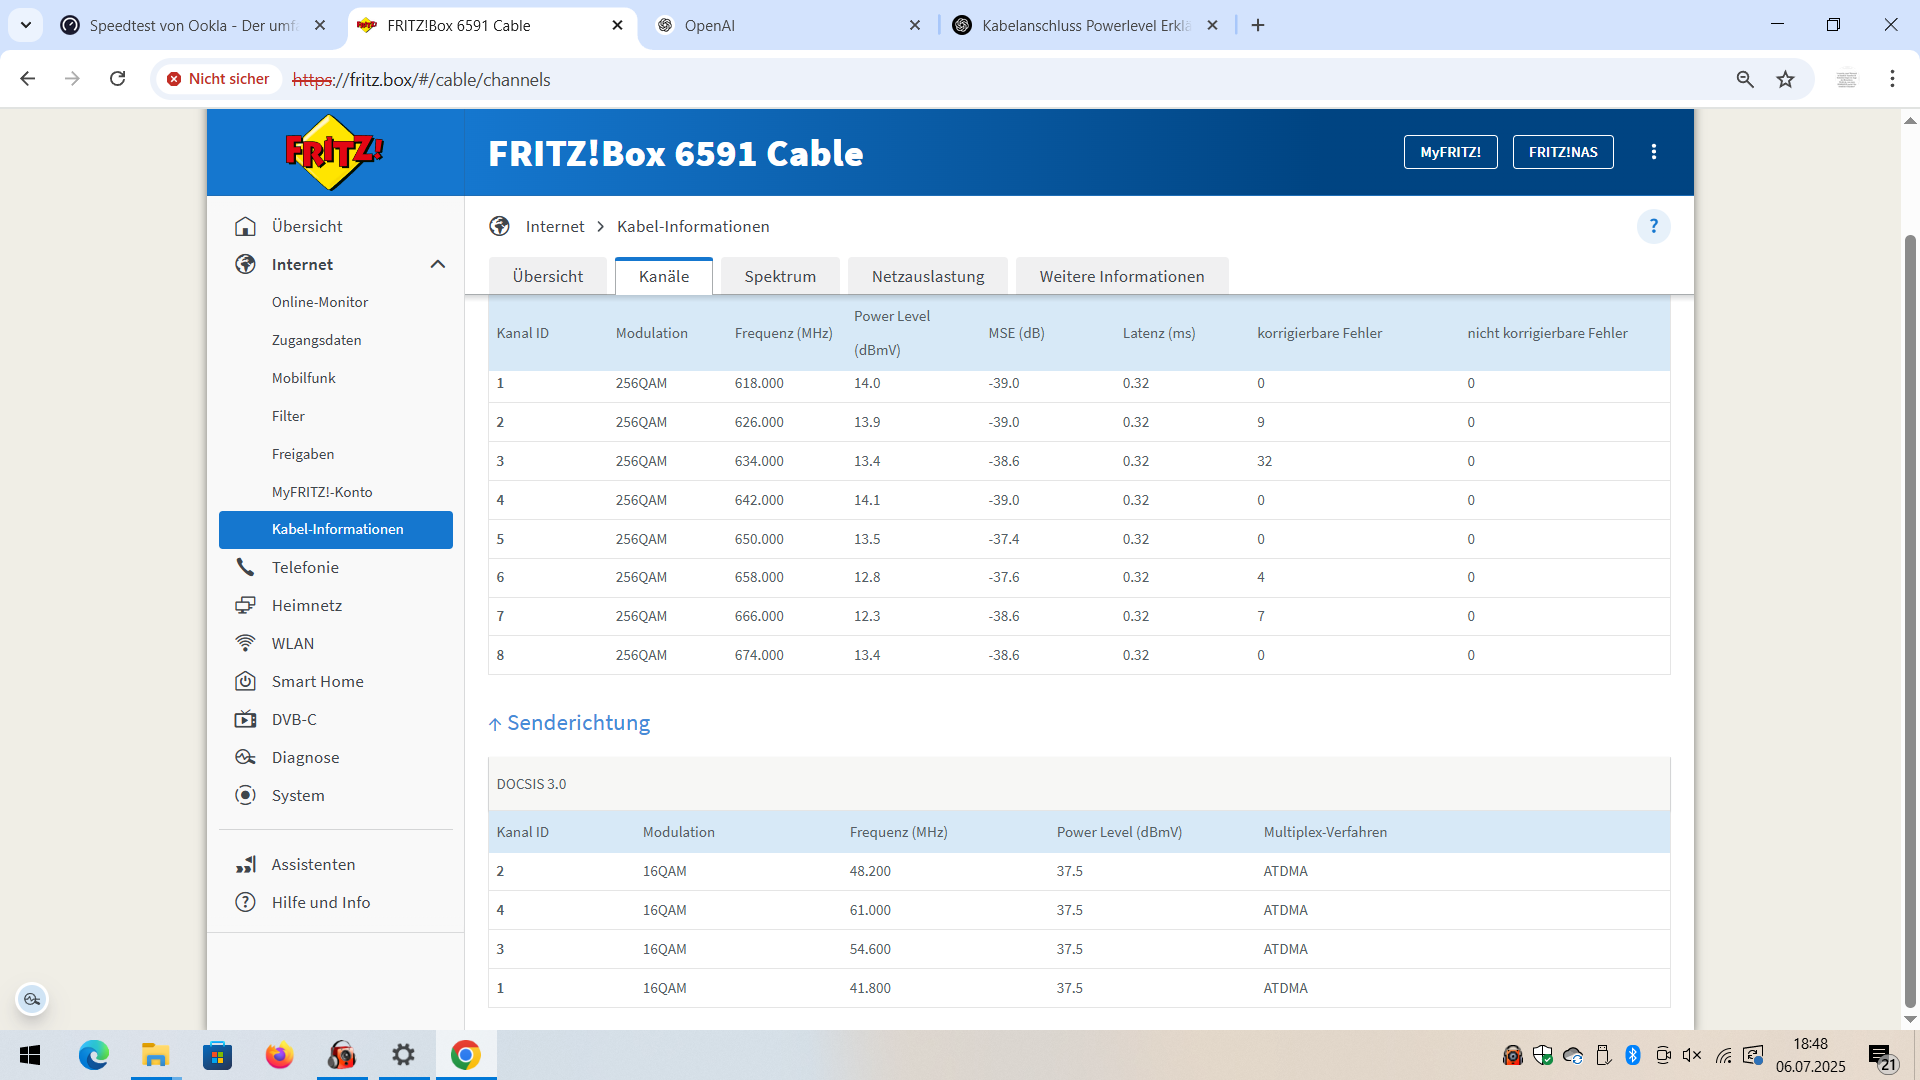Open the three-dot FRITZ!Box header menu
The image size is (1920, 1080).
(1653, 152)
